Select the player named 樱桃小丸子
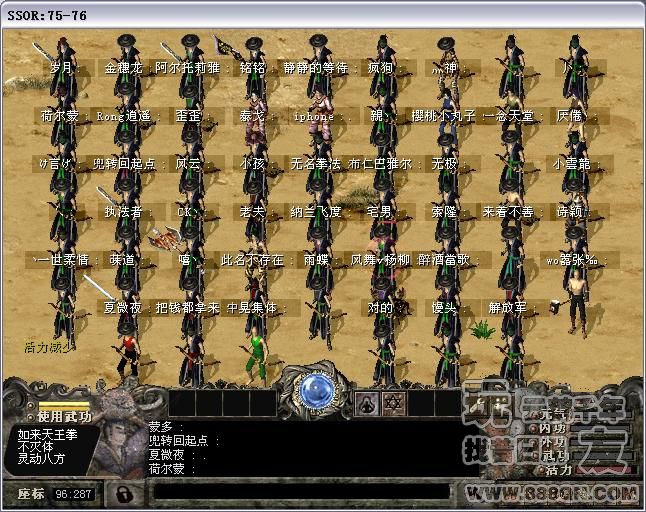The width and height of the screenshot is (646, 512). pos(443,116)
